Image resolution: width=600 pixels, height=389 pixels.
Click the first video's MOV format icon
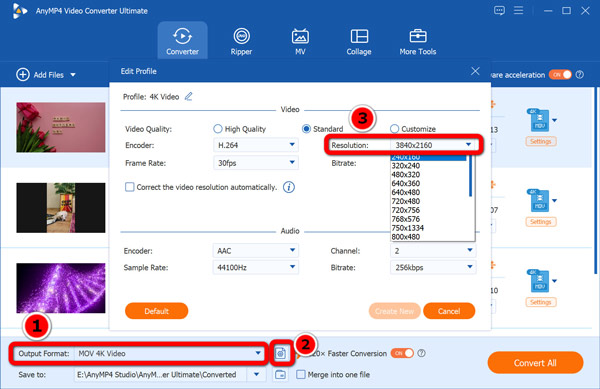[539, 120]
